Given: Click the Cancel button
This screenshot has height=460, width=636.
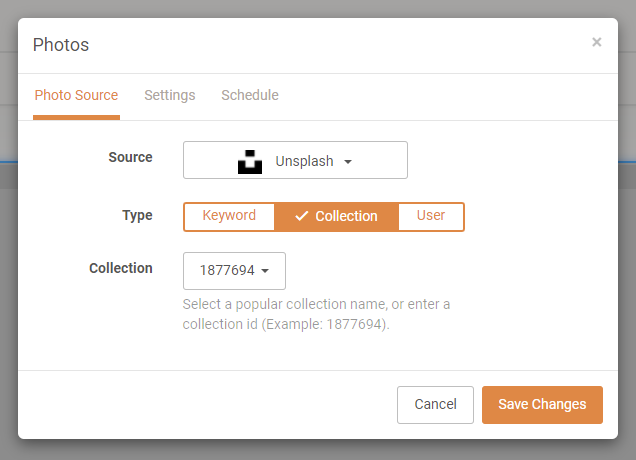Looking at the screenshot, I should tap(435, 405).
